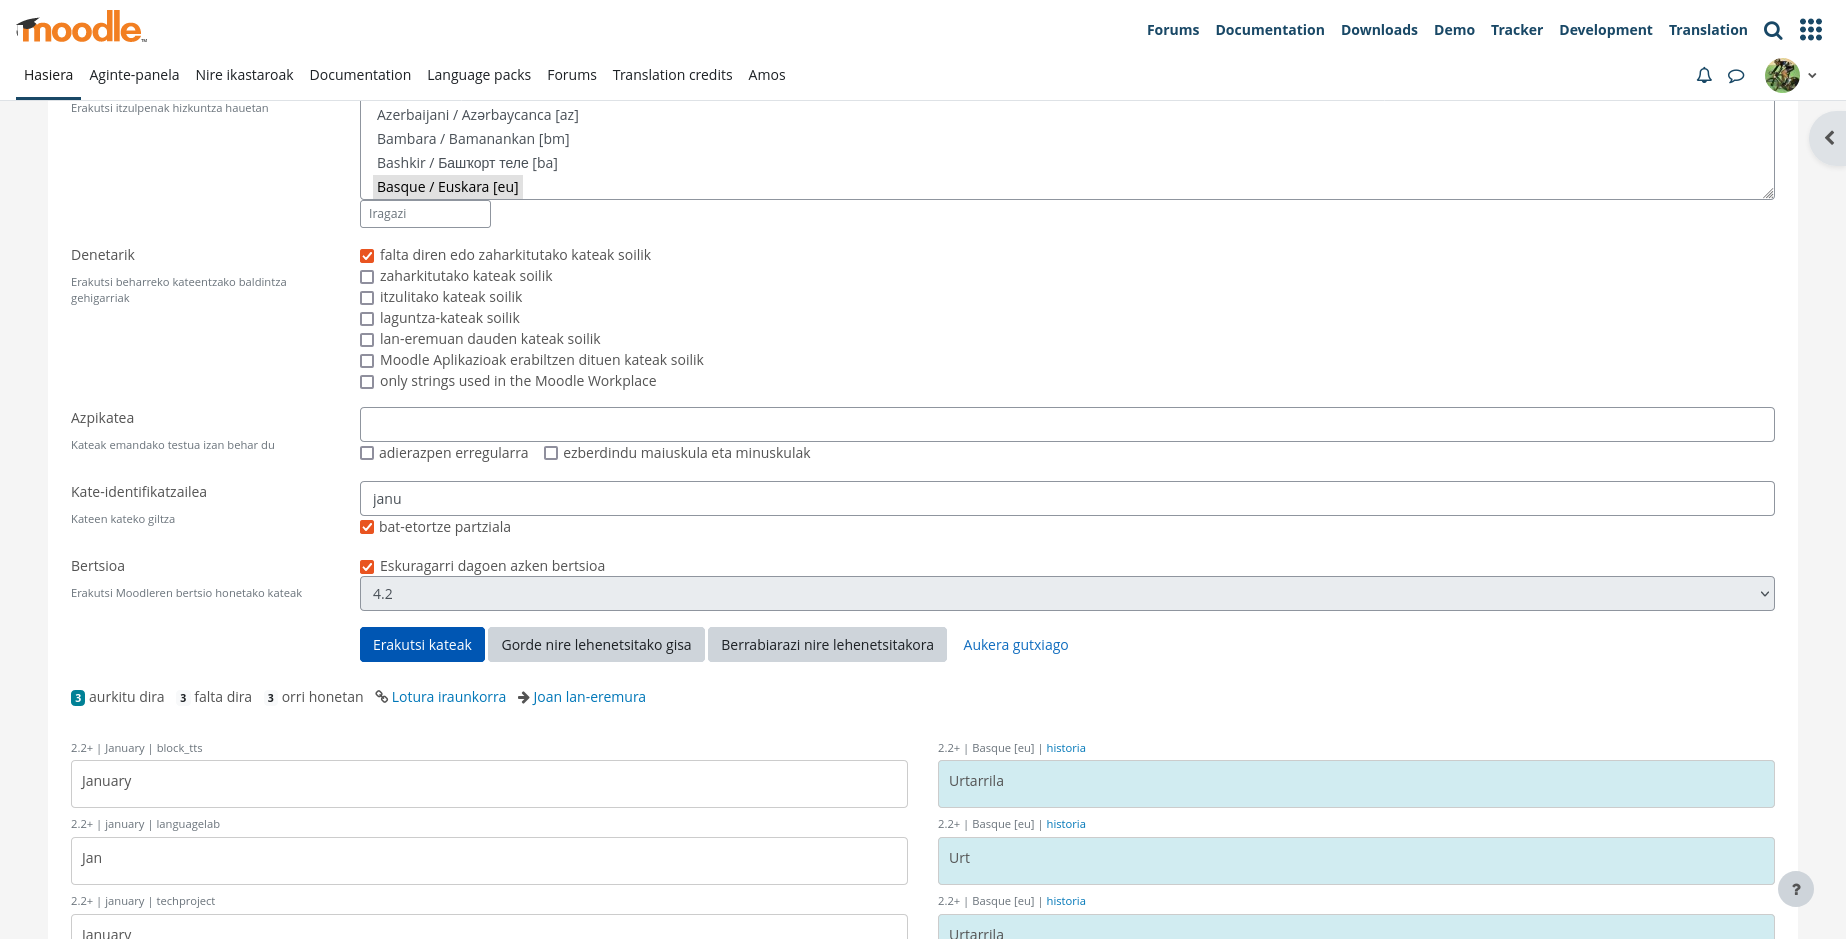Viewport: 1846px width, 939px height.
Task: Switch to the Translation credits tab
Action: click(672, 75)
